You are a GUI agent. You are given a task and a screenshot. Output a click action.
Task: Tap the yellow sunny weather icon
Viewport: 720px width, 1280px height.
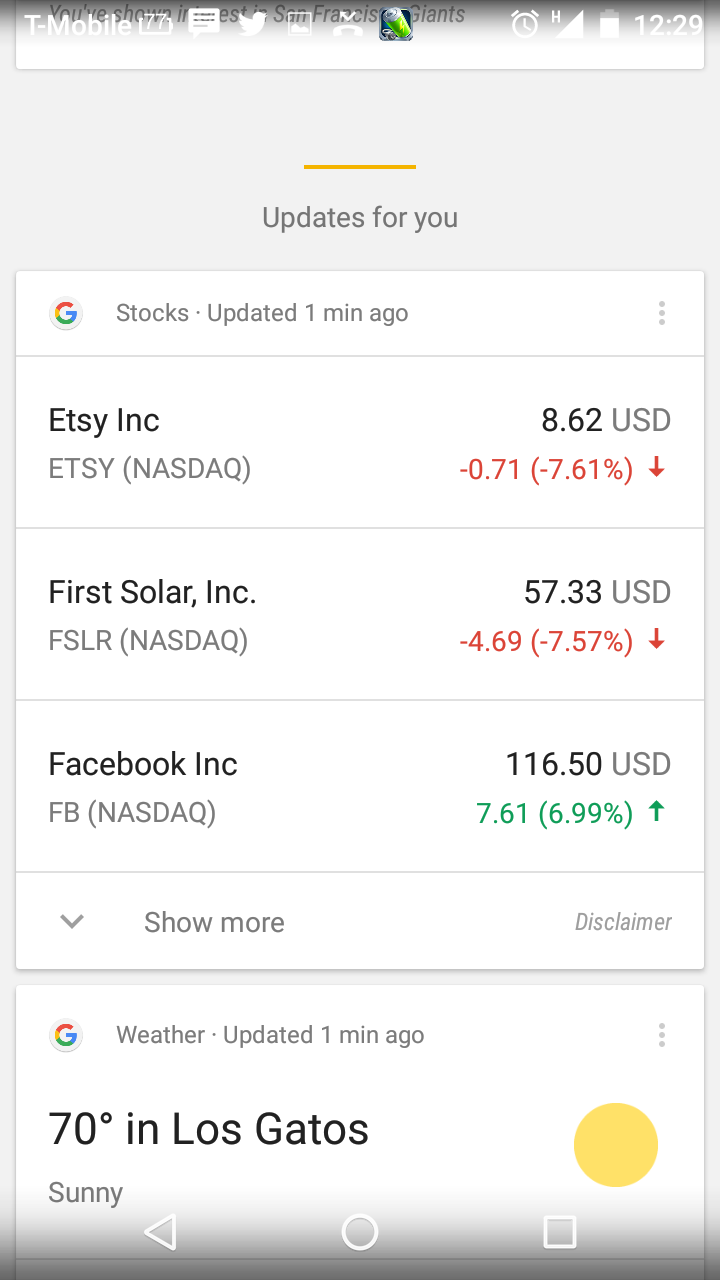[x=616, y=1145]
